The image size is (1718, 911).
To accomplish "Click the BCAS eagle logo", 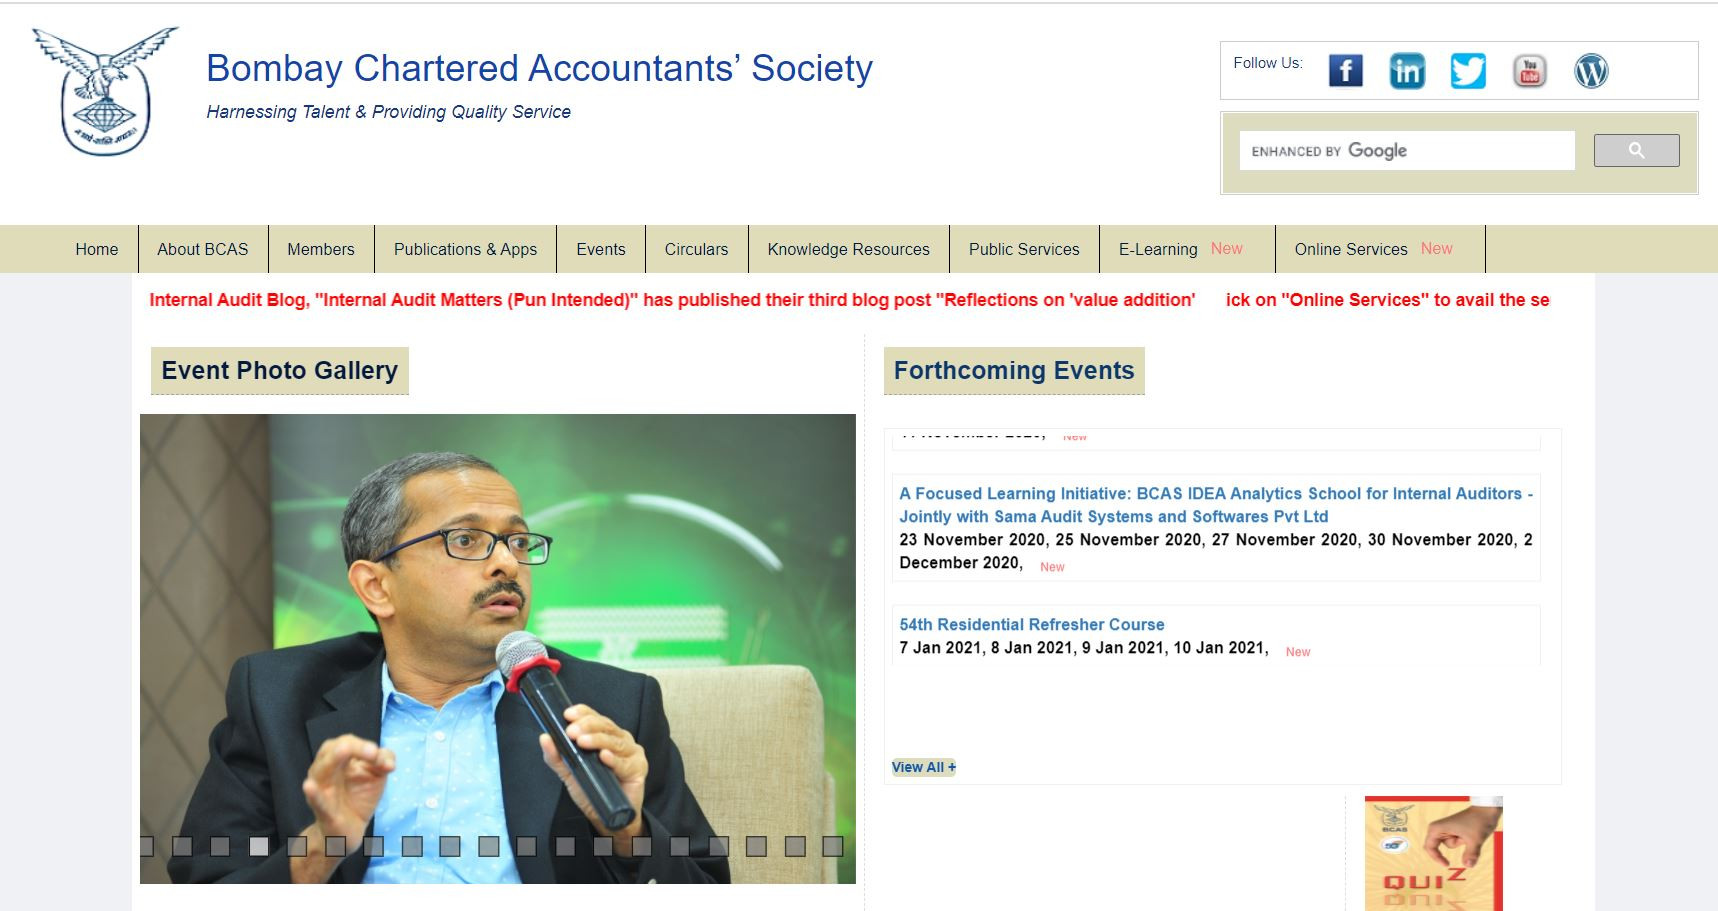I will coord(105,90).
